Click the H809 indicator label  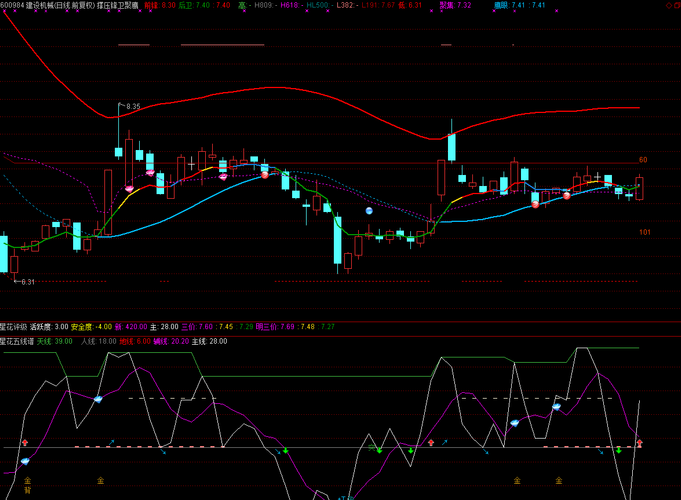tap(263, 5)
